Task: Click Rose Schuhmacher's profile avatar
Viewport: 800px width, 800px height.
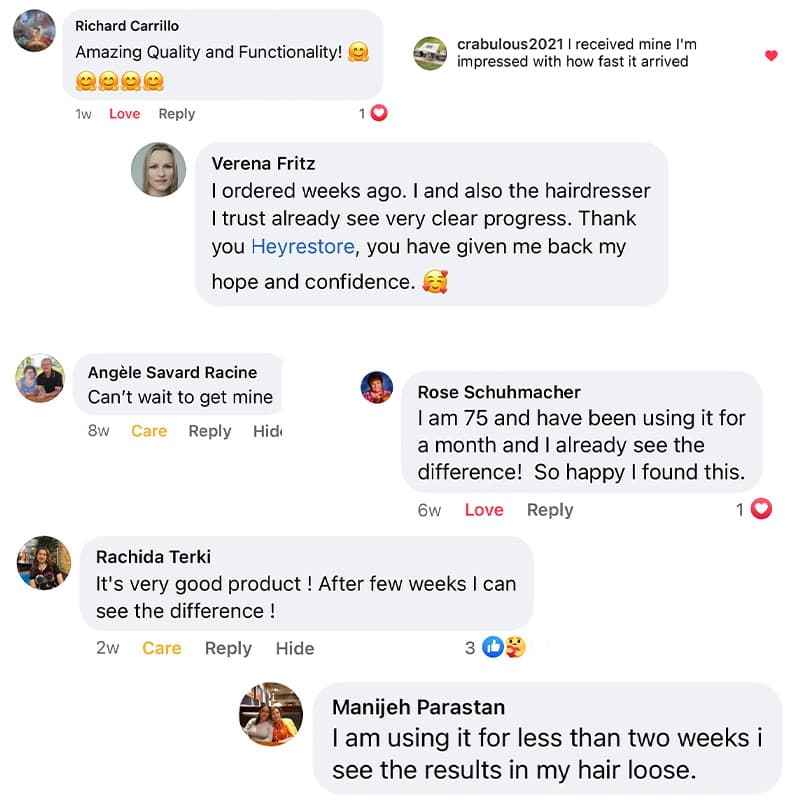Action: tap(377, 387)
